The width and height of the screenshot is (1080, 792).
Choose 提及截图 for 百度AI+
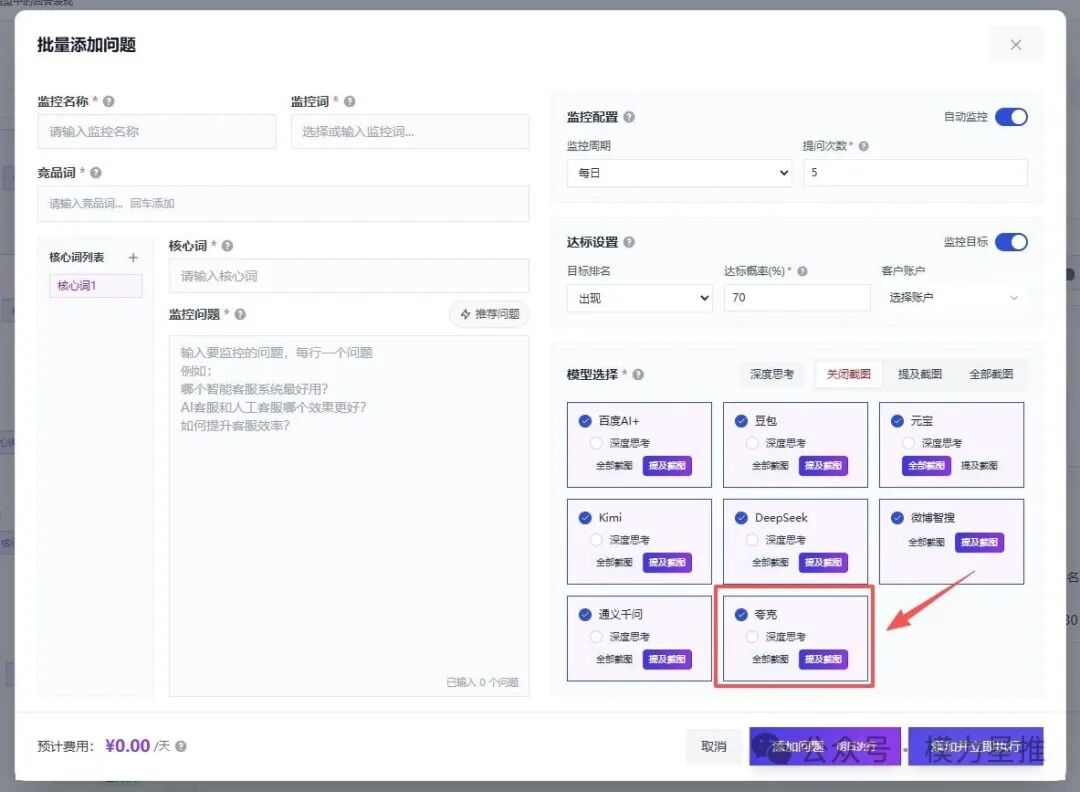[667, 466]
